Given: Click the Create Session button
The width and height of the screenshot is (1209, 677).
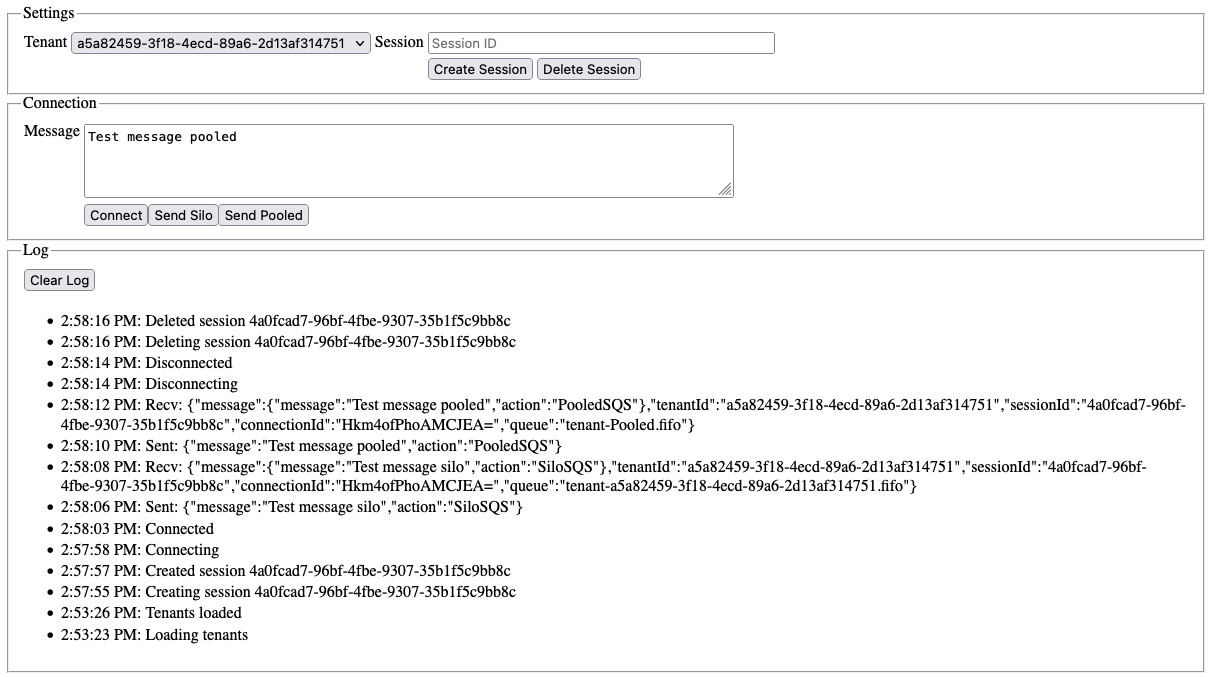Looking at the screenshot, I should [x=480, y=69].
